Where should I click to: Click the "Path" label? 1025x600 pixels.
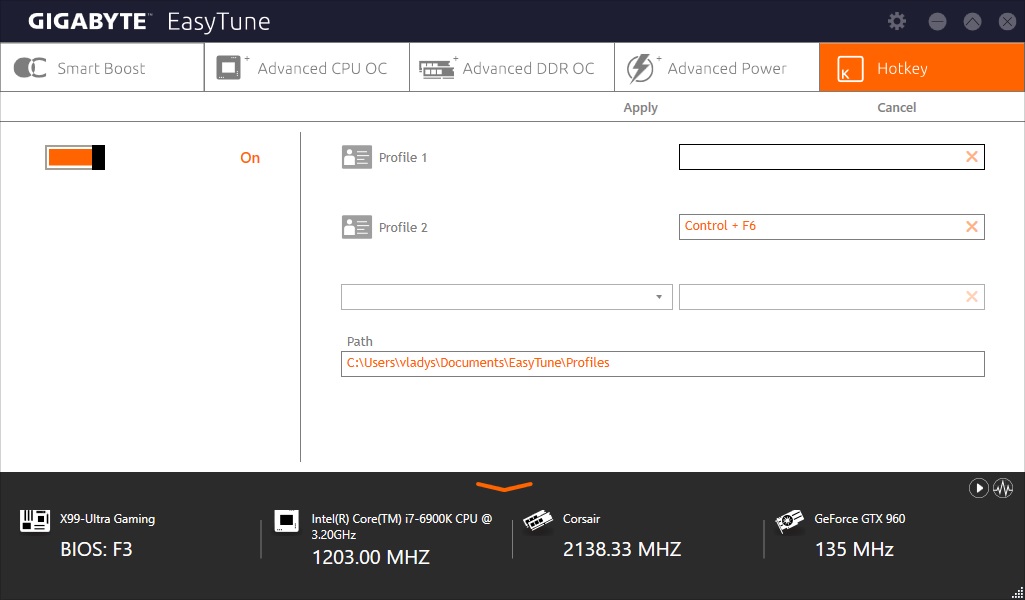point(360,341)
